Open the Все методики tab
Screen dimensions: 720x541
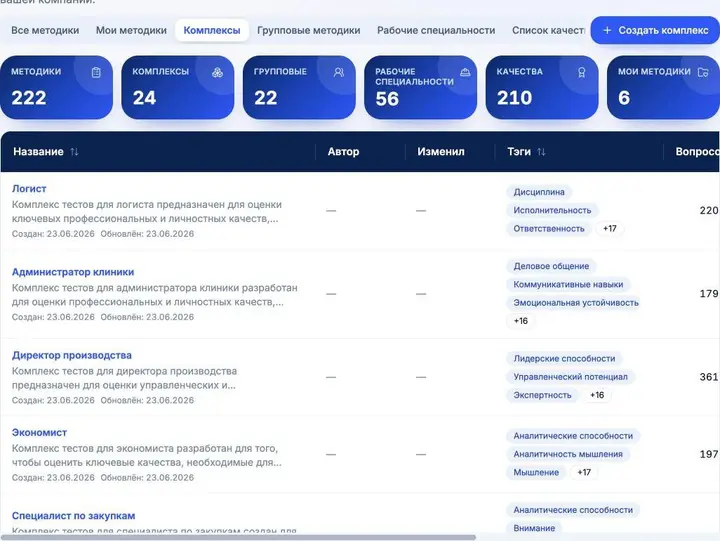pos(45,30)
